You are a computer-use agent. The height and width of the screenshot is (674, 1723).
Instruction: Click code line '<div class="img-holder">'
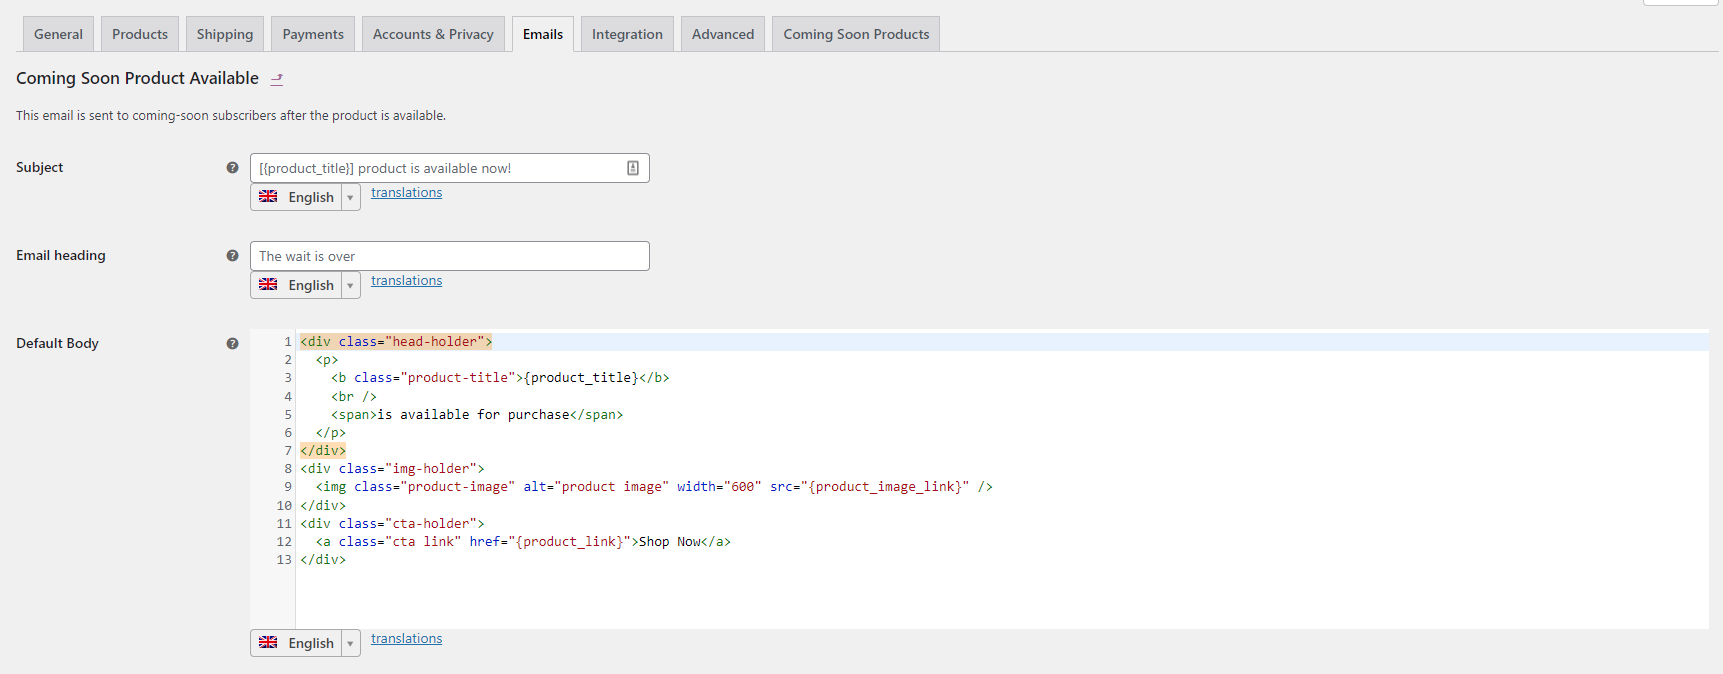tap(392, 469)
